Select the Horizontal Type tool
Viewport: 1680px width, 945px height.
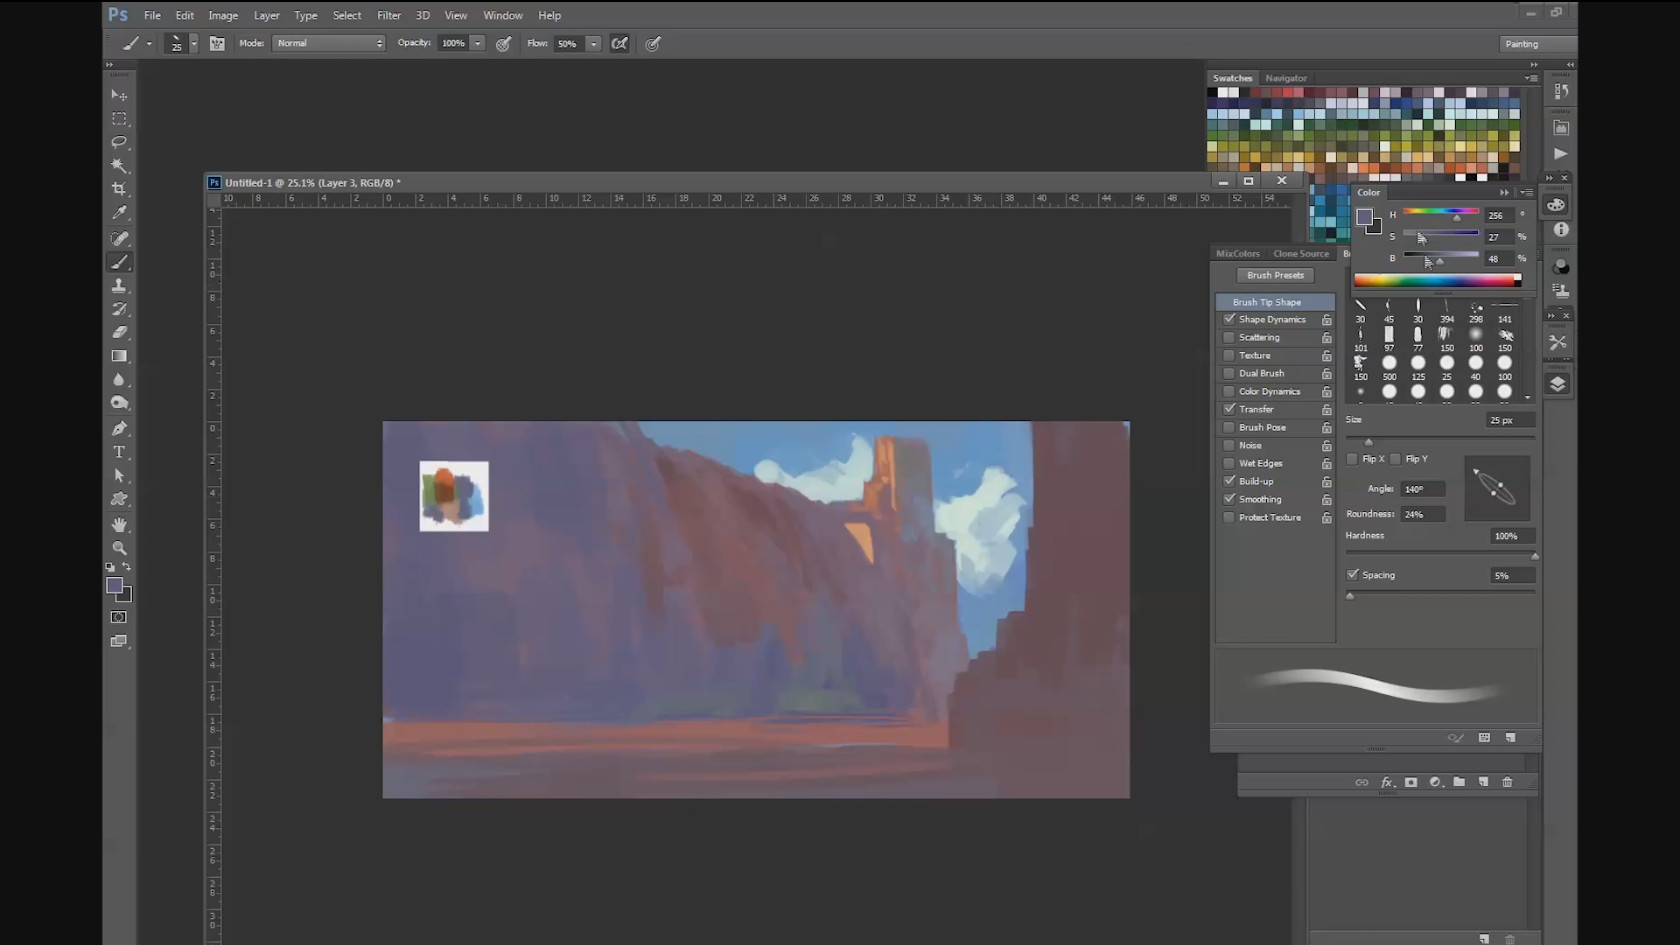[119, 452]
